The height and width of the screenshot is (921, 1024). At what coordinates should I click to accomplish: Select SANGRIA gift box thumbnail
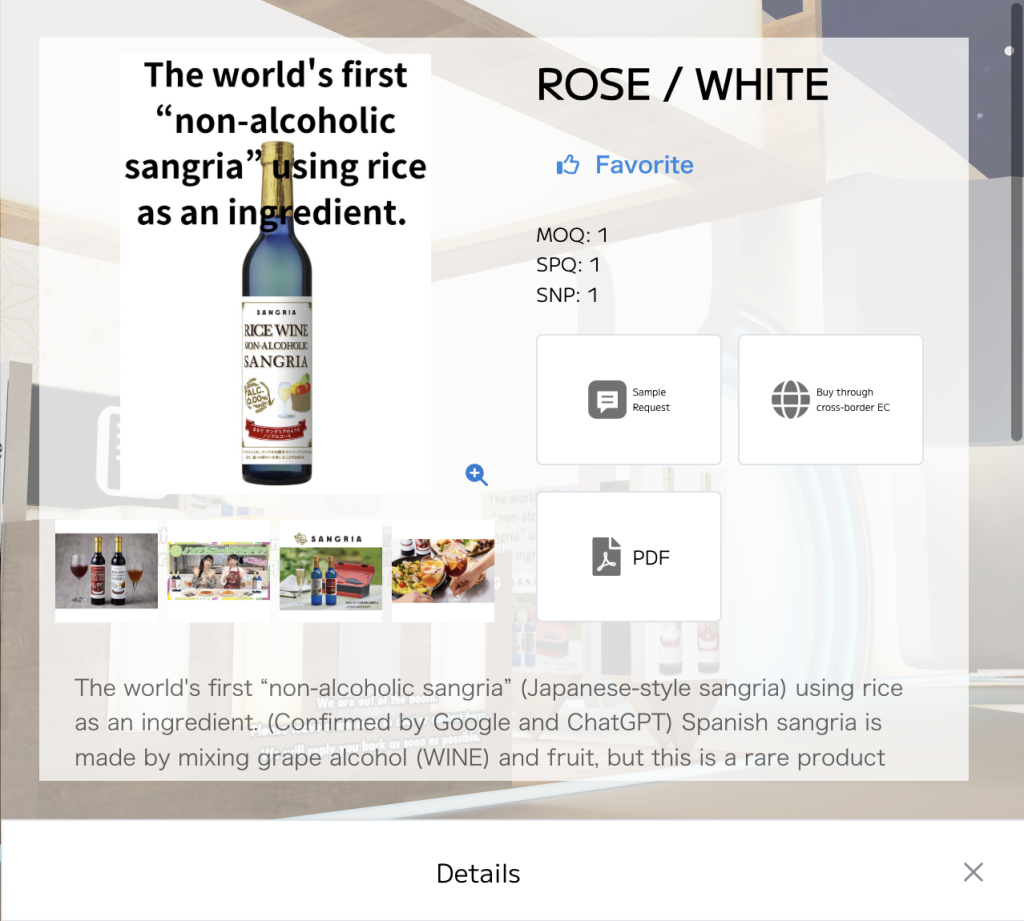coord(331,571)
